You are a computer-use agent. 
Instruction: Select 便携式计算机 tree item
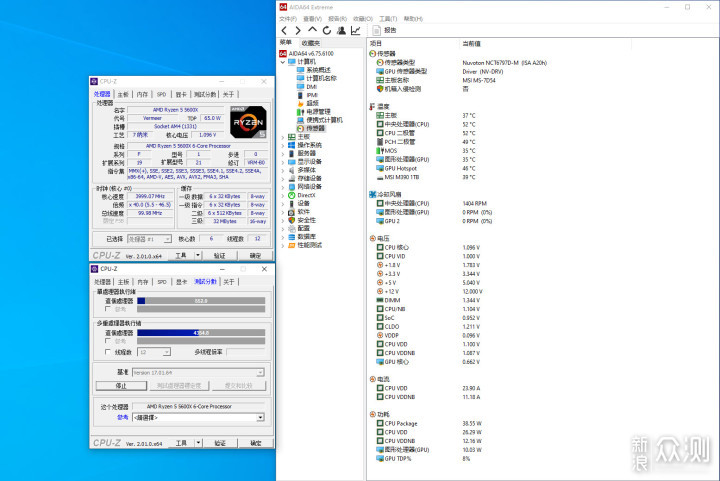[320, 120]
